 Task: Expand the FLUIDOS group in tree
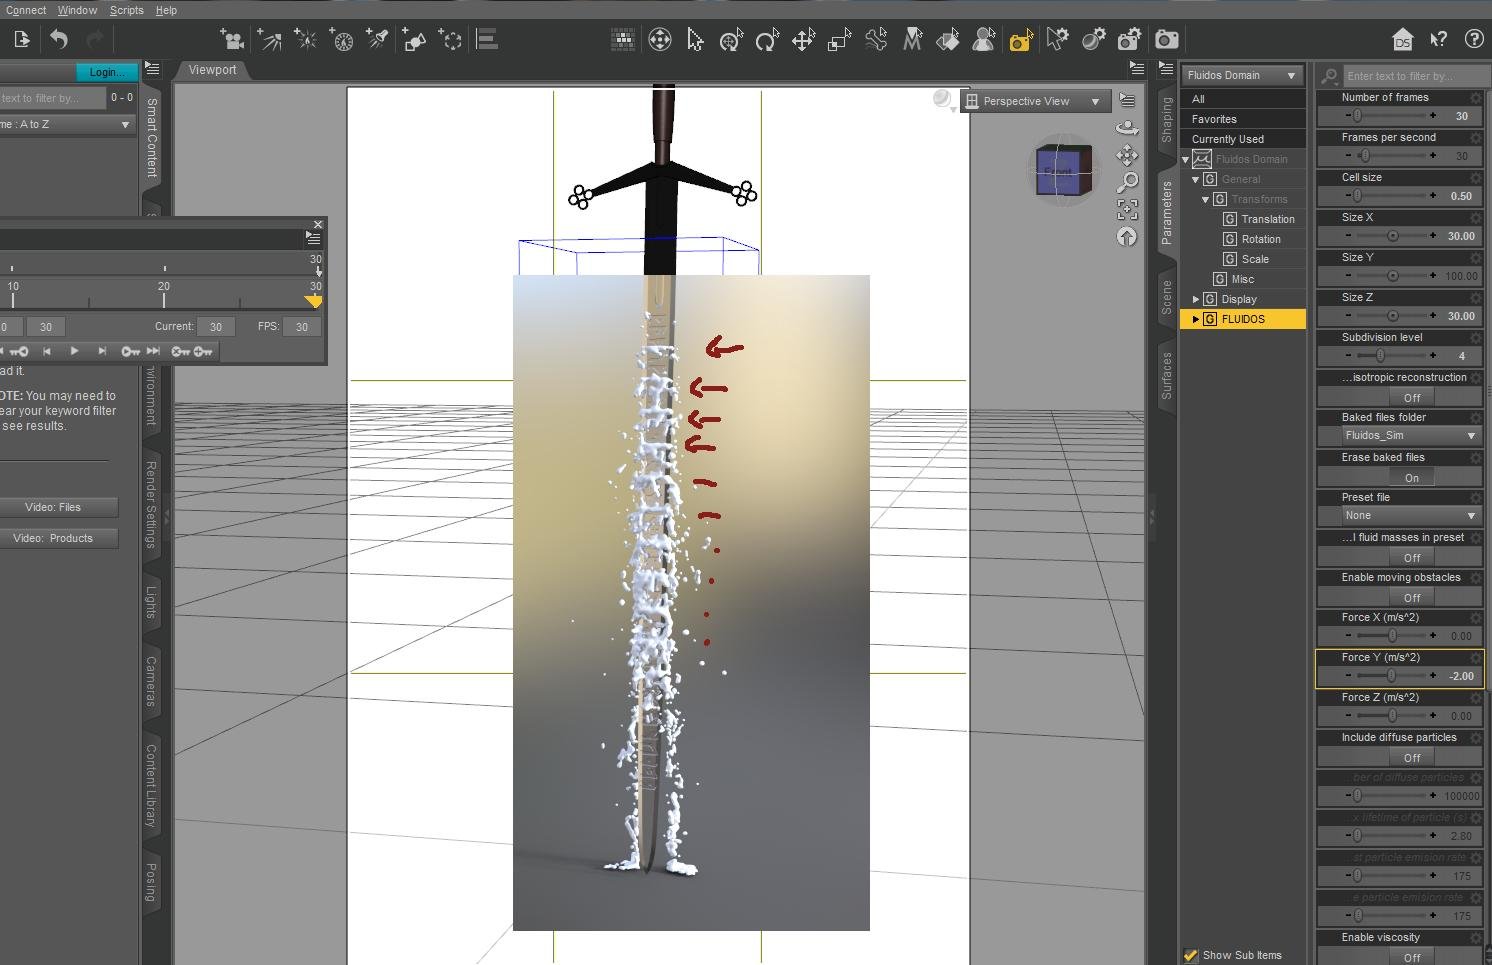(1196, 319)
